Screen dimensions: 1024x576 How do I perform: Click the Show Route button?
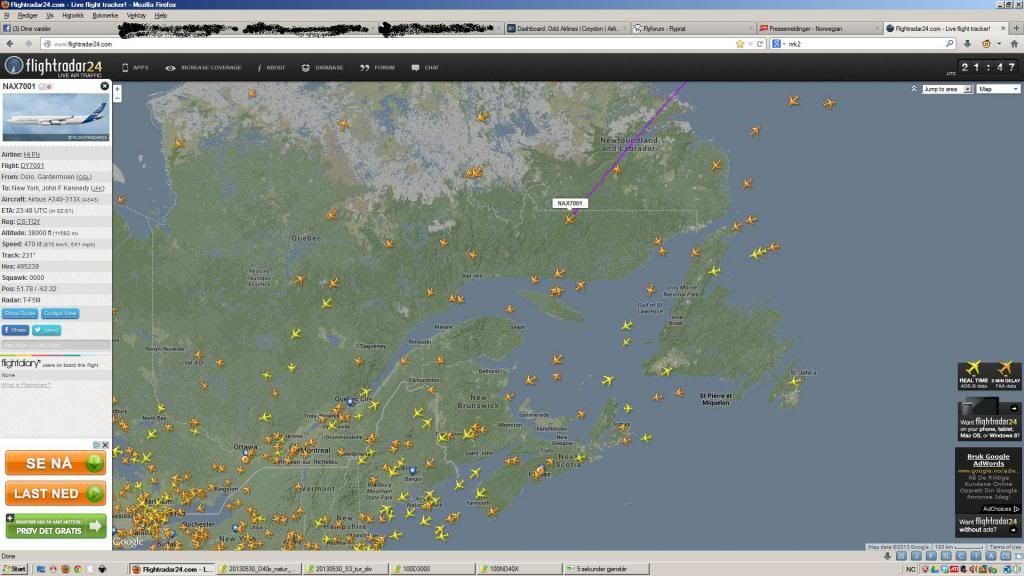(x=20, y=313)
